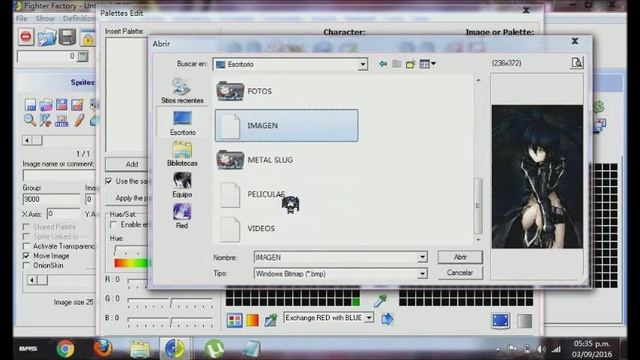Open Bibliotecas in the places sidebar
This screenshot has width=640, height=360.
pos(182,154)
